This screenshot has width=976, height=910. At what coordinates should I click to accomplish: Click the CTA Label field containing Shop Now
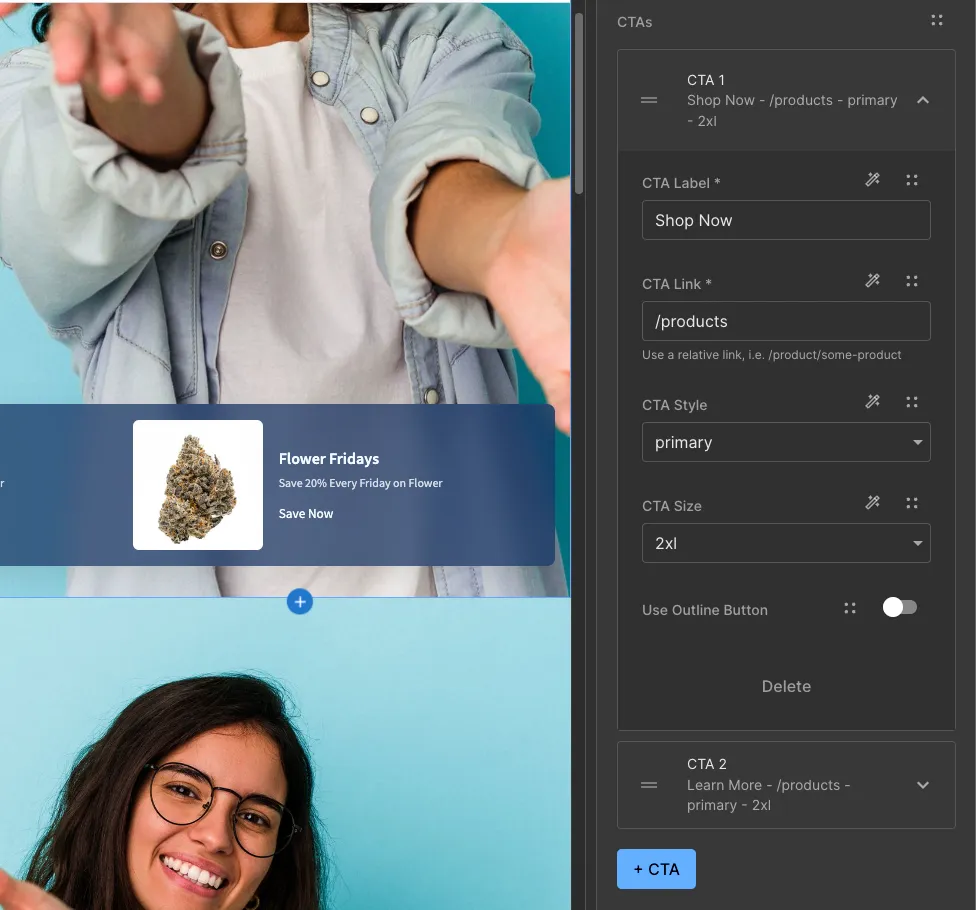tap(786, 220)
